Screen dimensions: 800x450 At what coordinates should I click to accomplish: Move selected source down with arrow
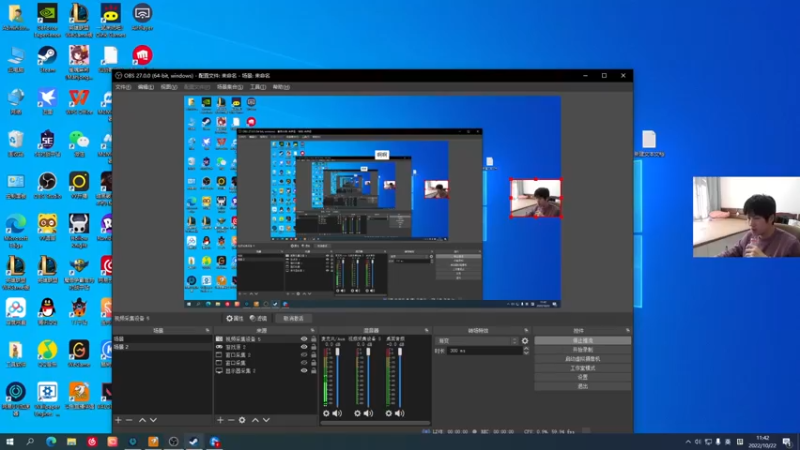(265, 420)
